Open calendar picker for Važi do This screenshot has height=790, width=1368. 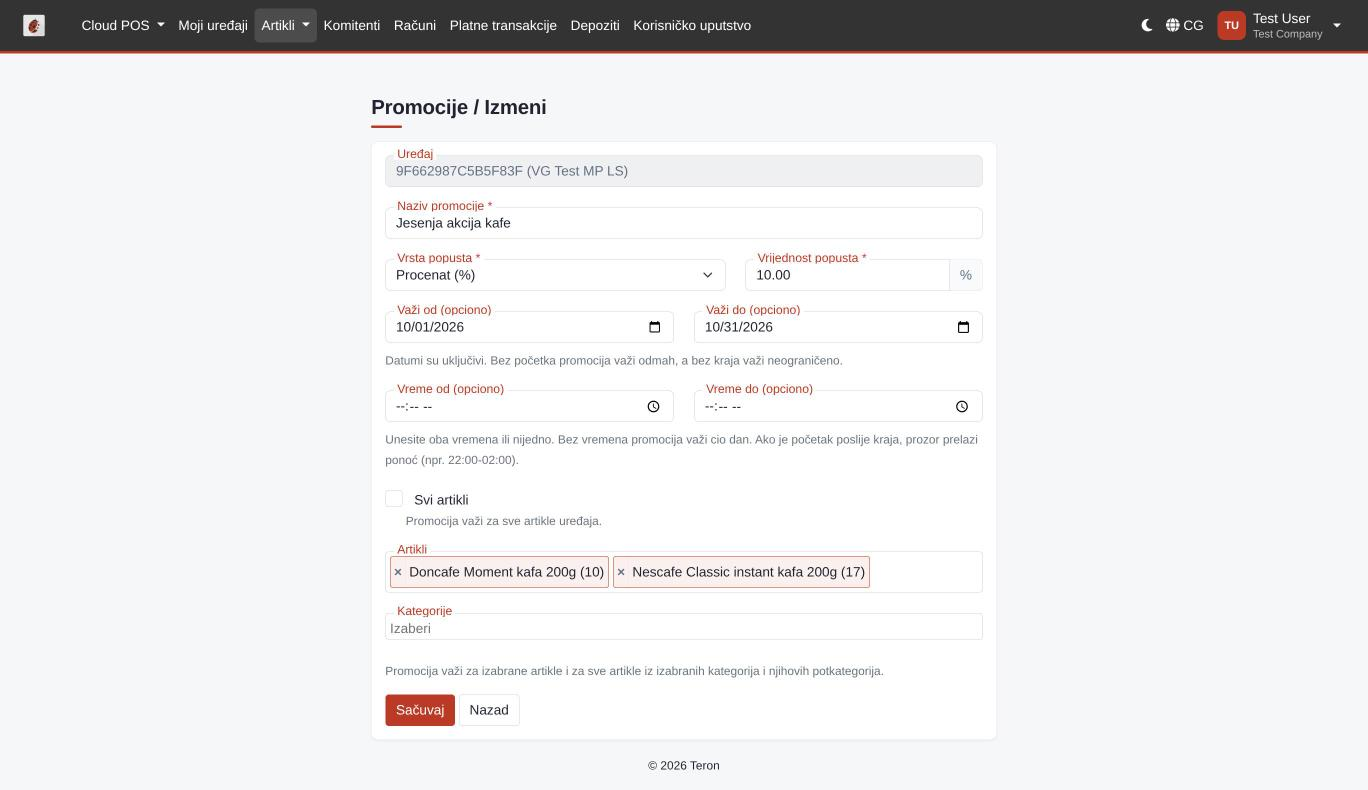click(x=964, y=327)
